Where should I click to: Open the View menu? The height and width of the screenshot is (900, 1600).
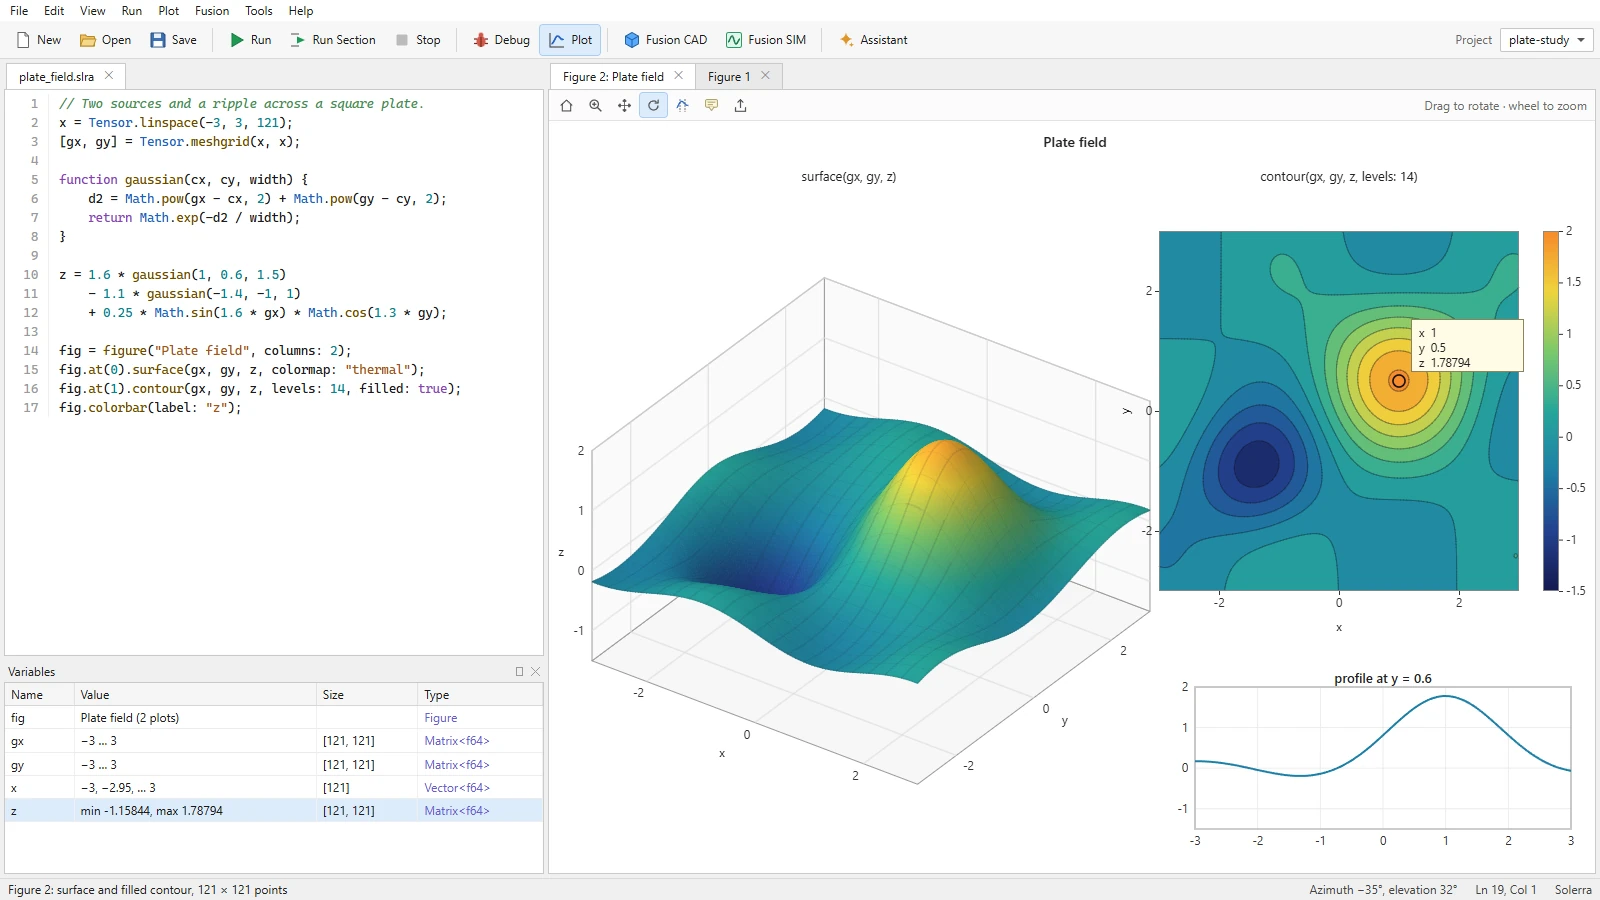point(93,11)
